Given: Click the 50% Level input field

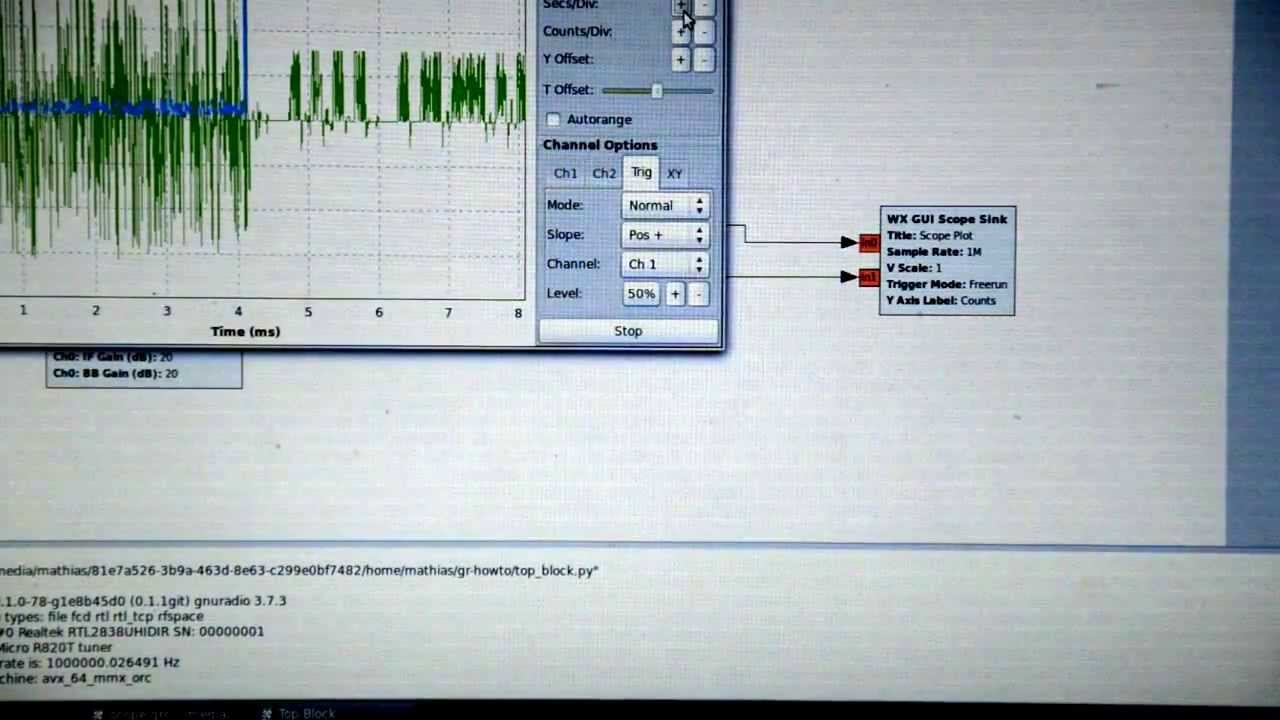Looking at the screenshot, I should pyautogui.click(x=641, y=293).
